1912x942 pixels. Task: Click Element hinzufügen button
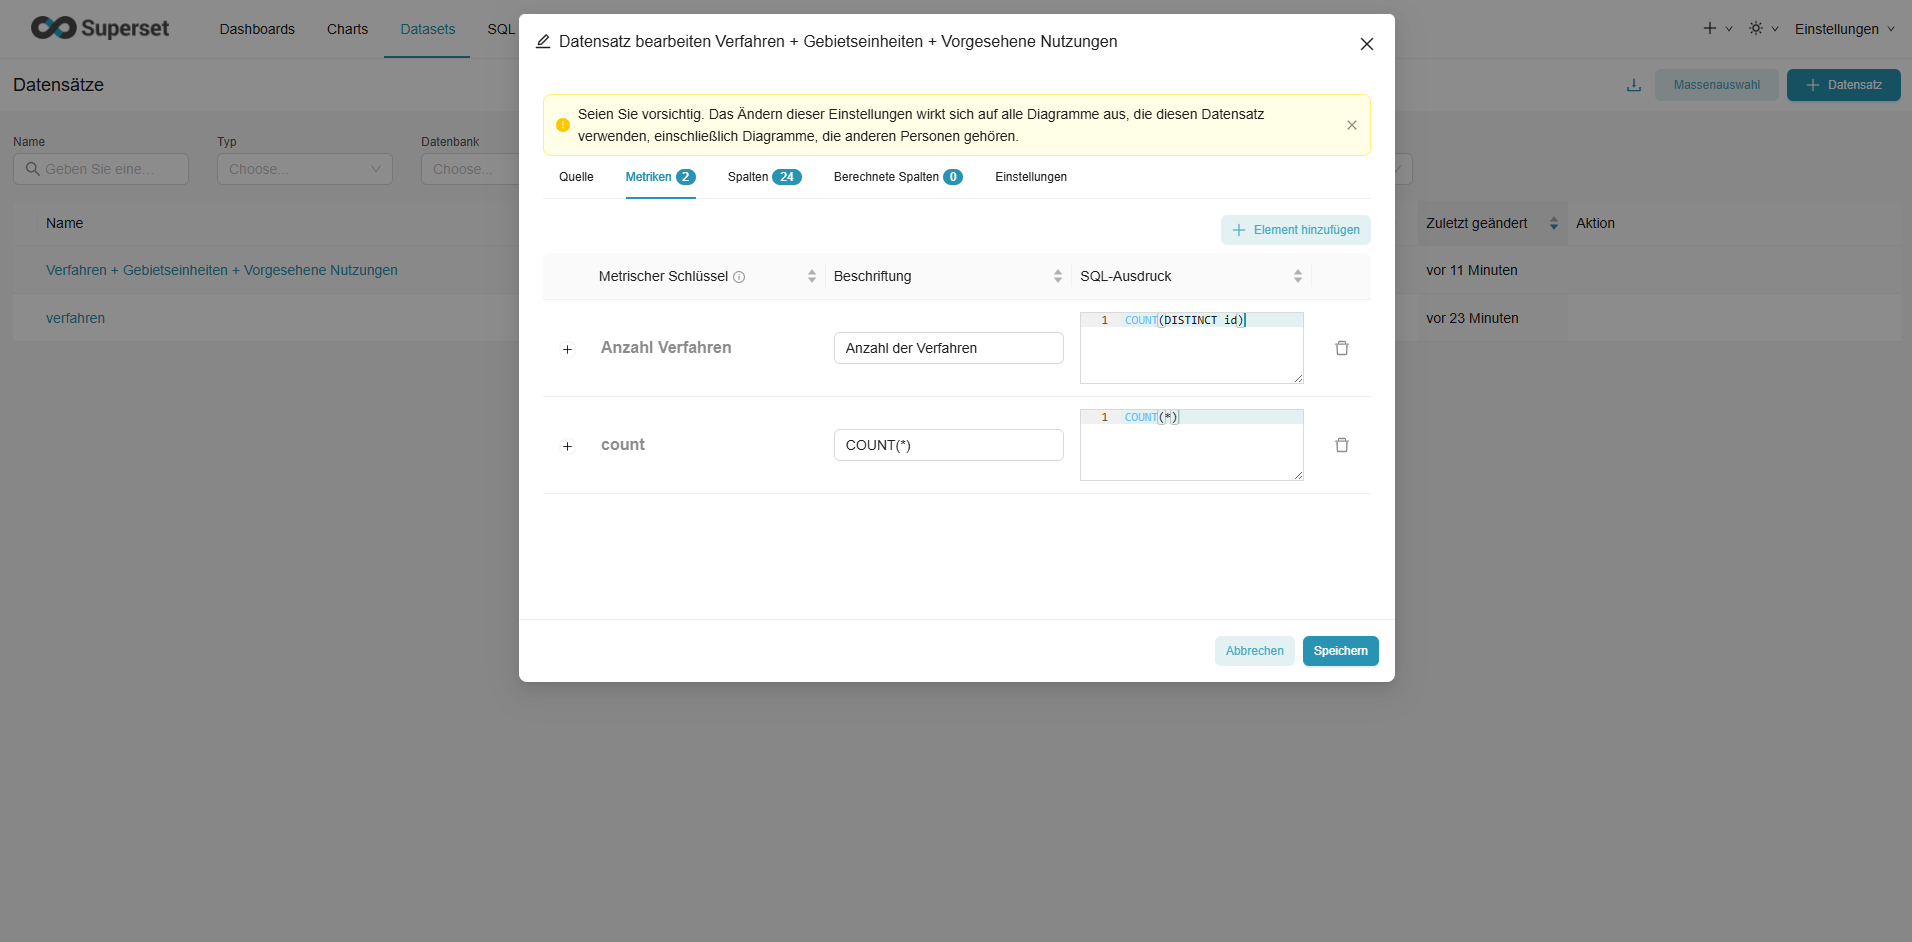click(x=1295, y=230)
